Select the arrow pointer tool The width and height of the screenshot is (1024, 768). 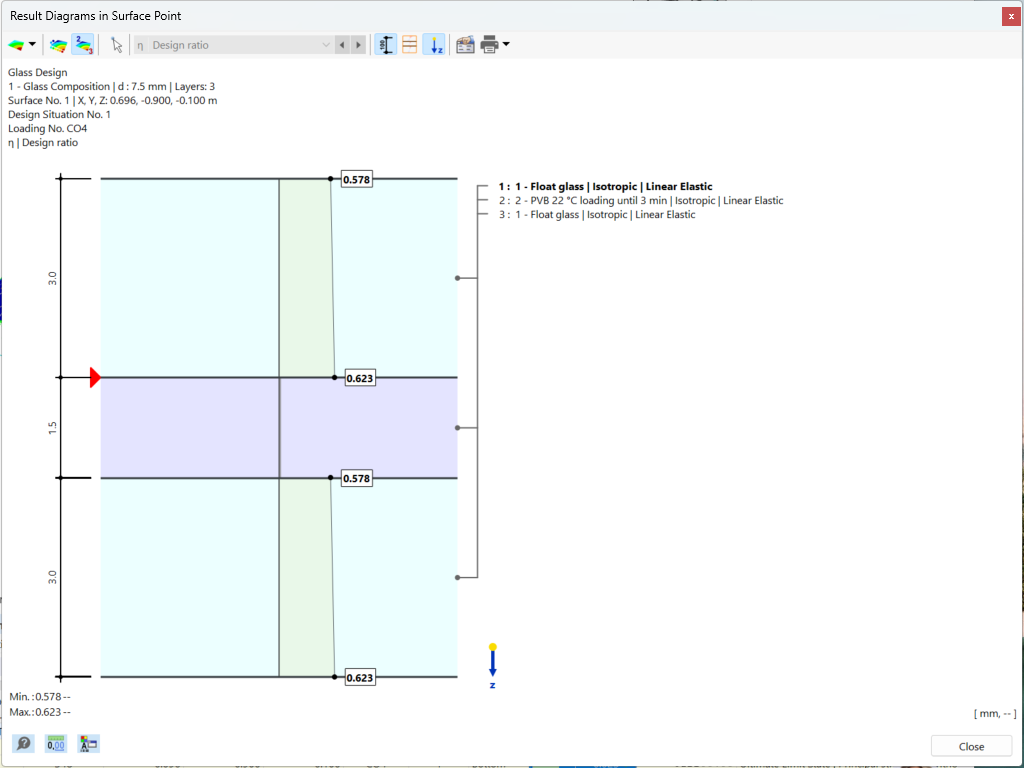[x=116, y=44]
